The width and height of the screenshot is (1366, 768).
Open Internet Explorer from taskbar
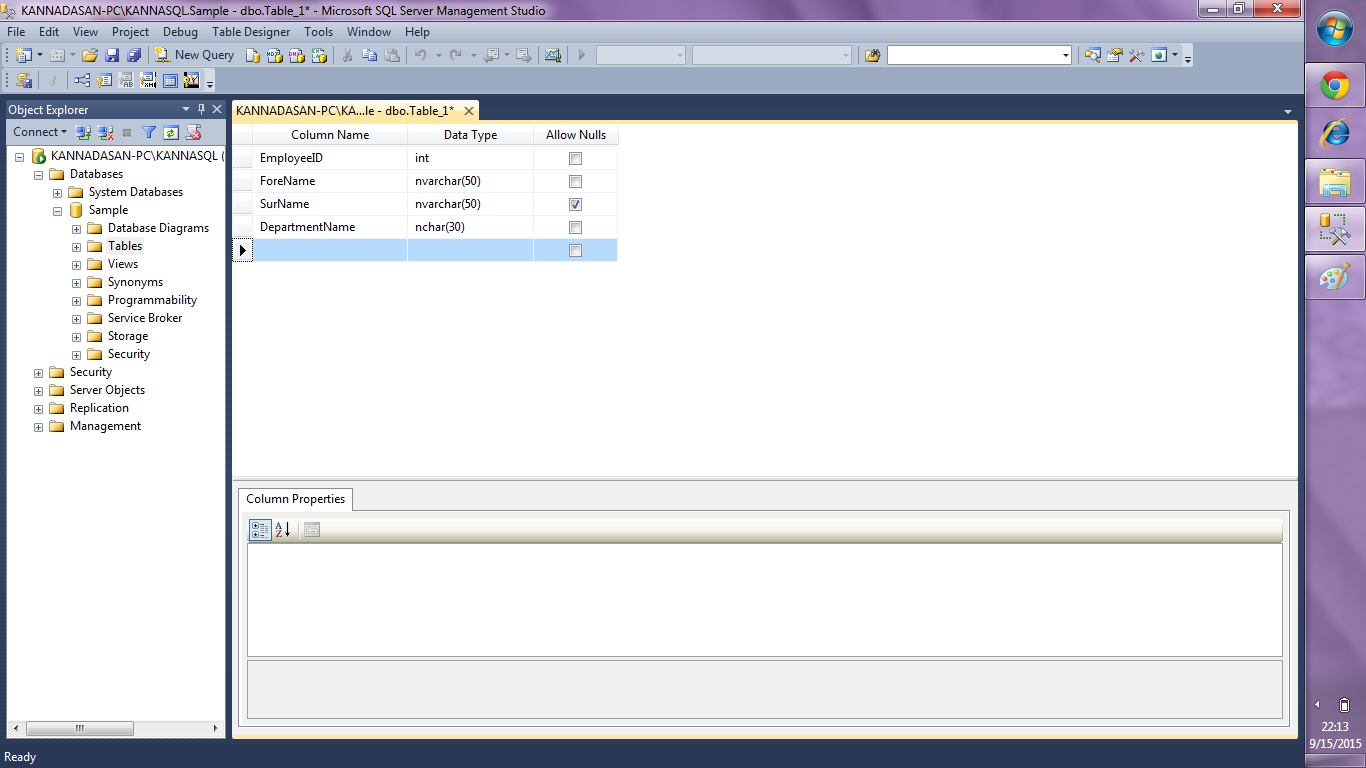[x=1335, y=134]
